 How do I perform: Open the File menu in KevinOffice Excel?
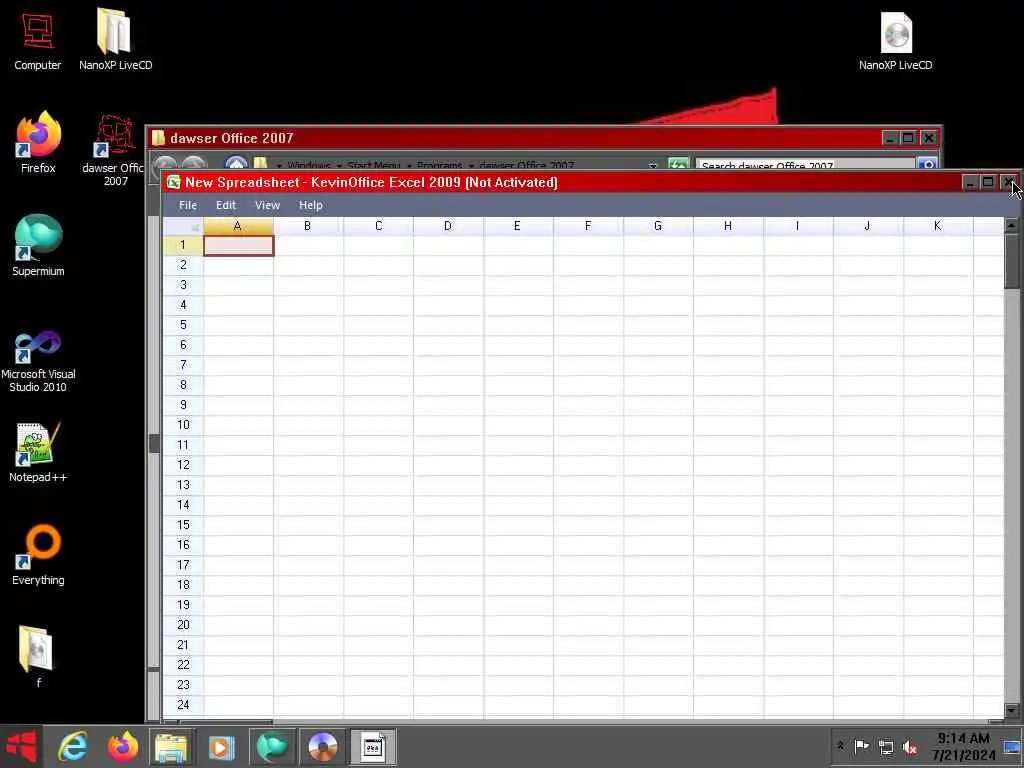click(187, 205)
